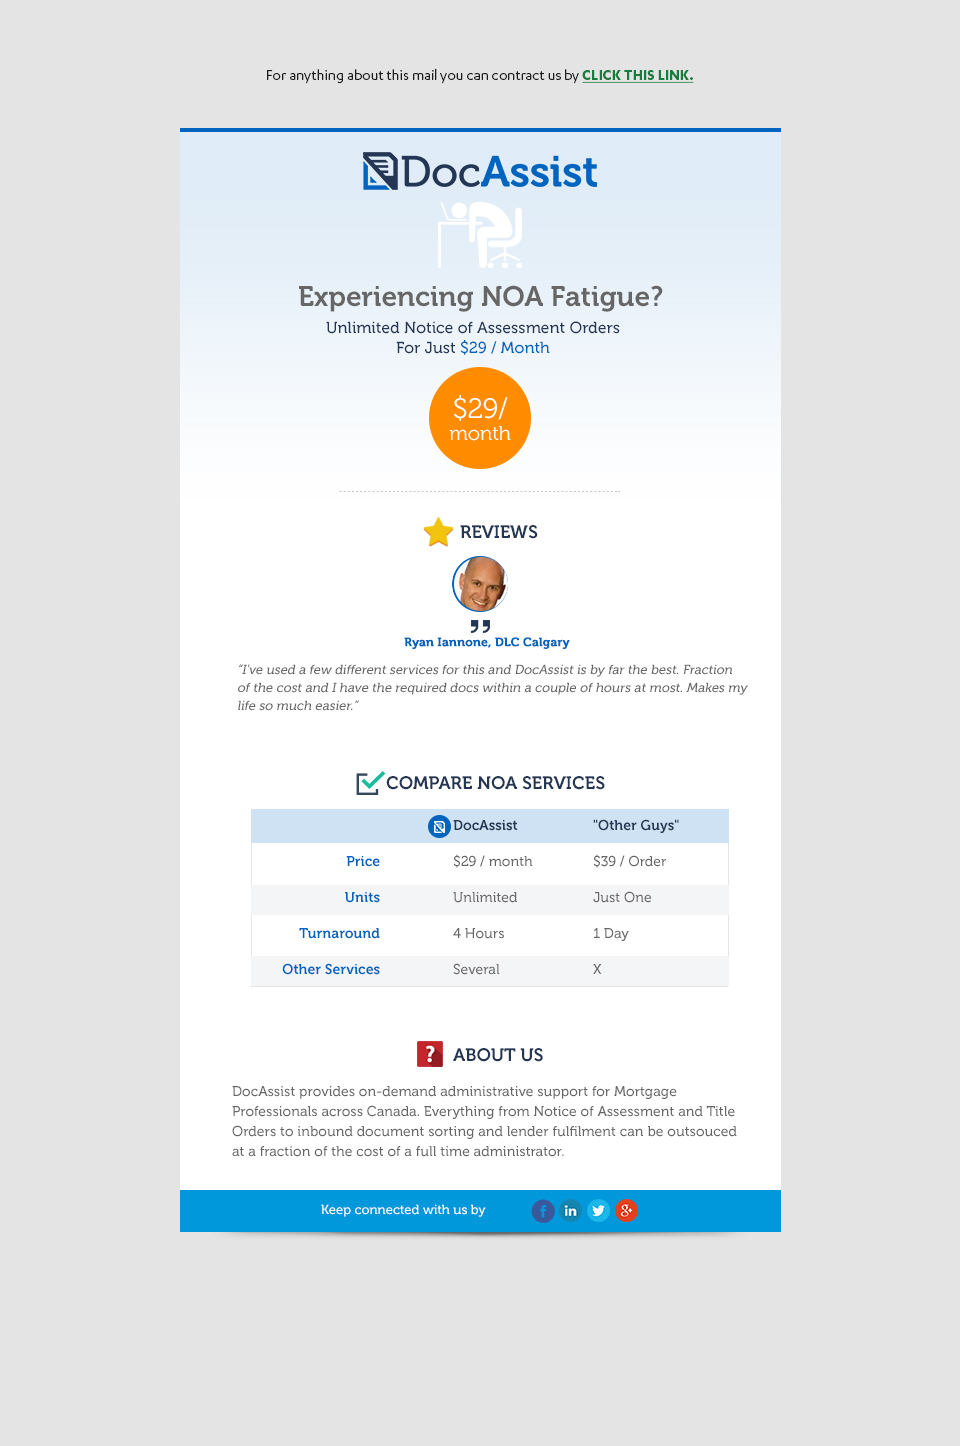
Task: Click the round DocAssist icon in table header
Action: 439,826
